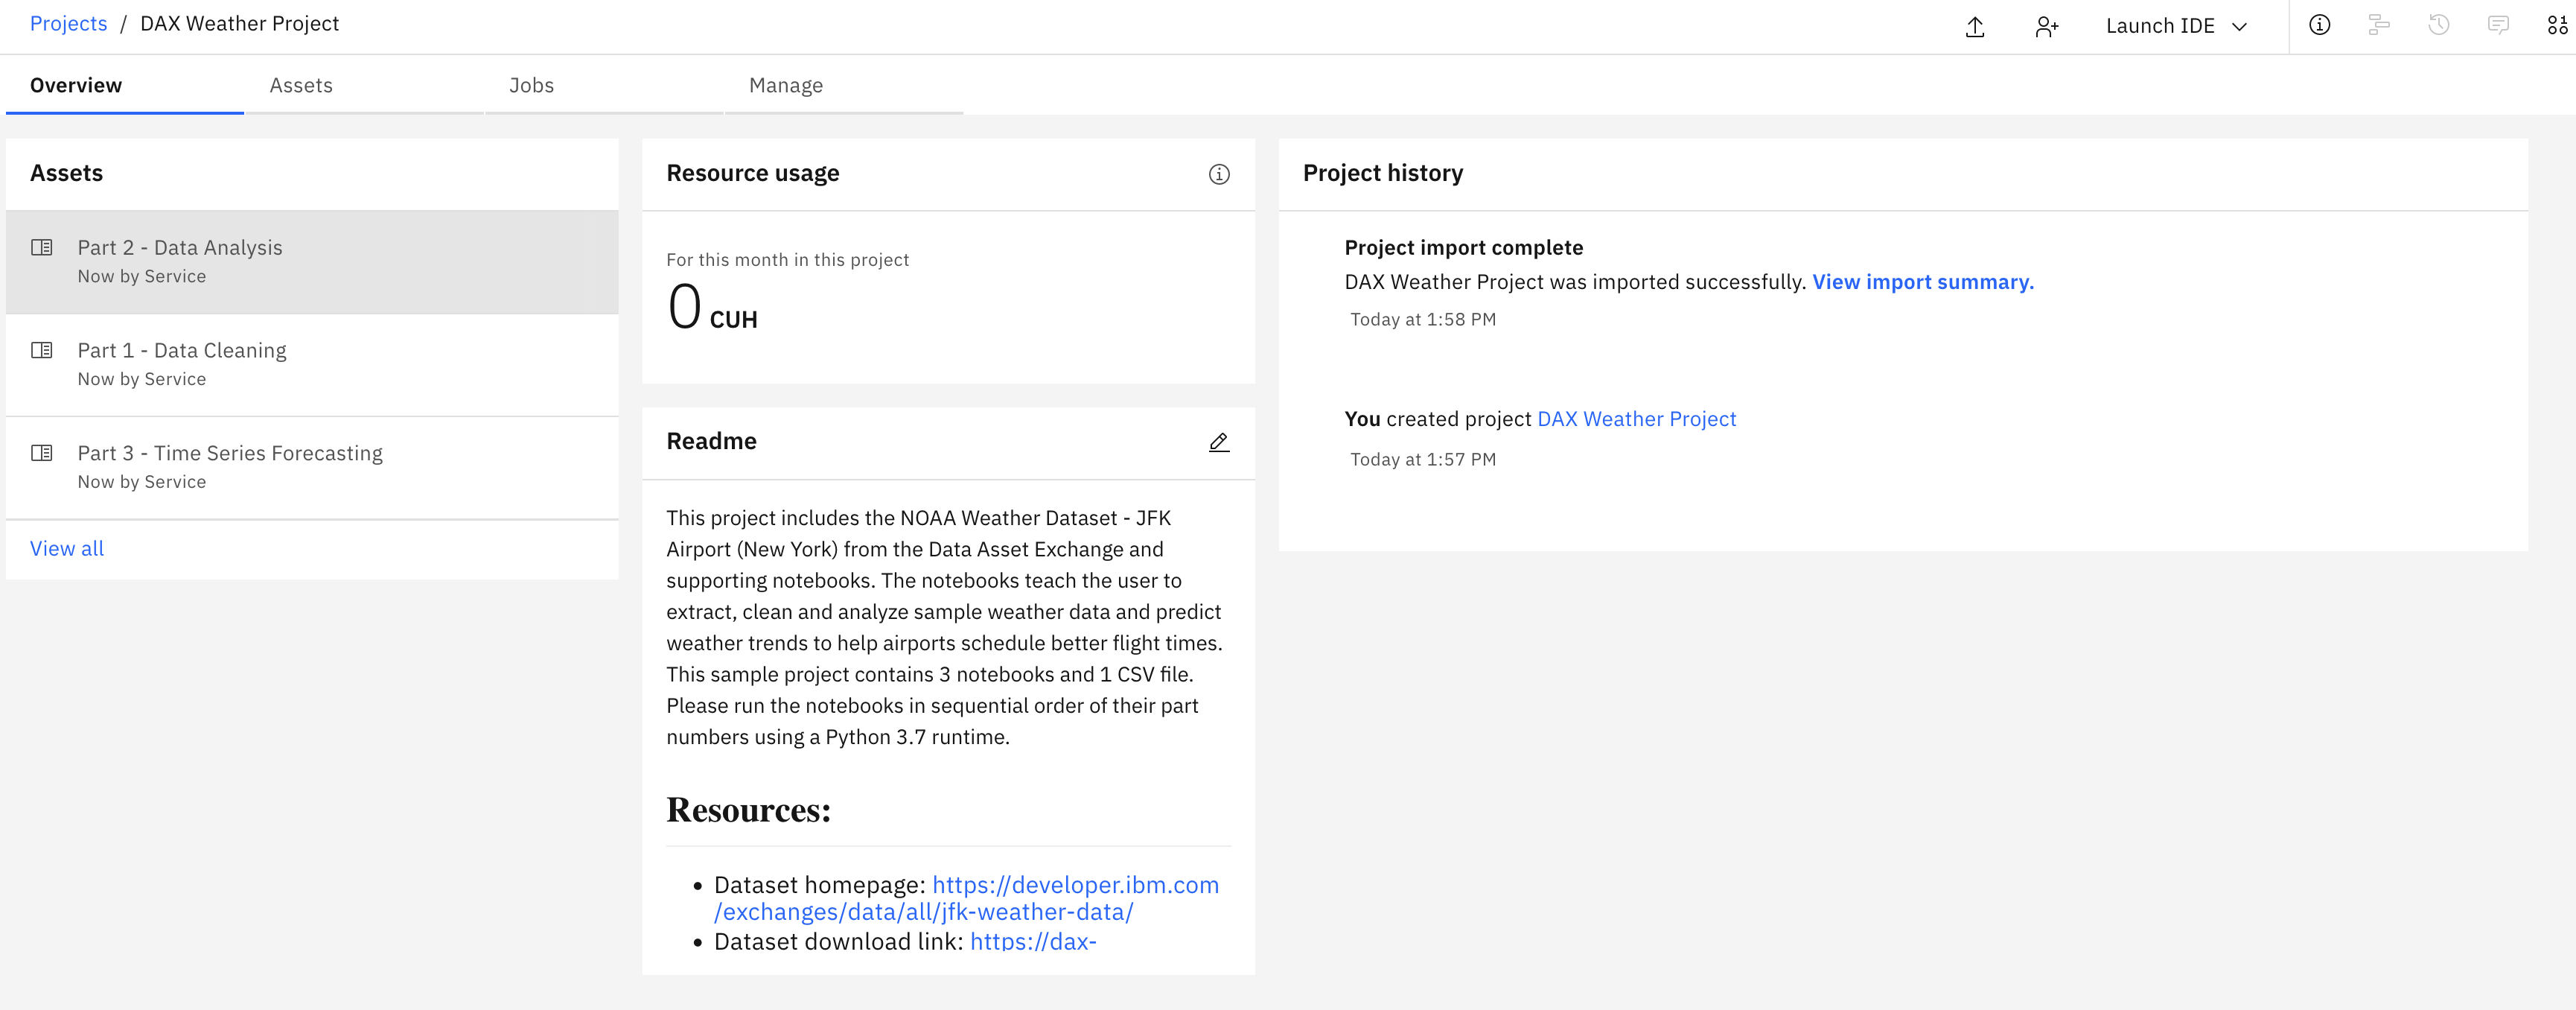Click the upload/export icon in toolbar
The image size is (2576, 1010).
pyautogui.click(x=1974, y=26)
